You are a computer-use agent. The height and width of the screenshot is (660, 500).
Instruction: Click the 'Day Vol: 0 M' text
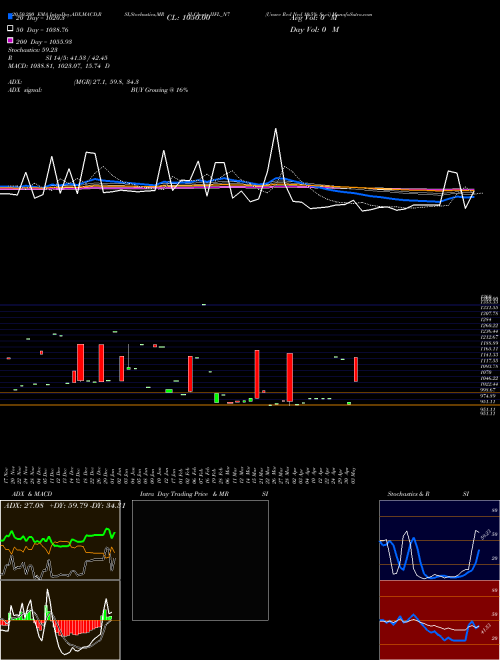tap(315, 30)
